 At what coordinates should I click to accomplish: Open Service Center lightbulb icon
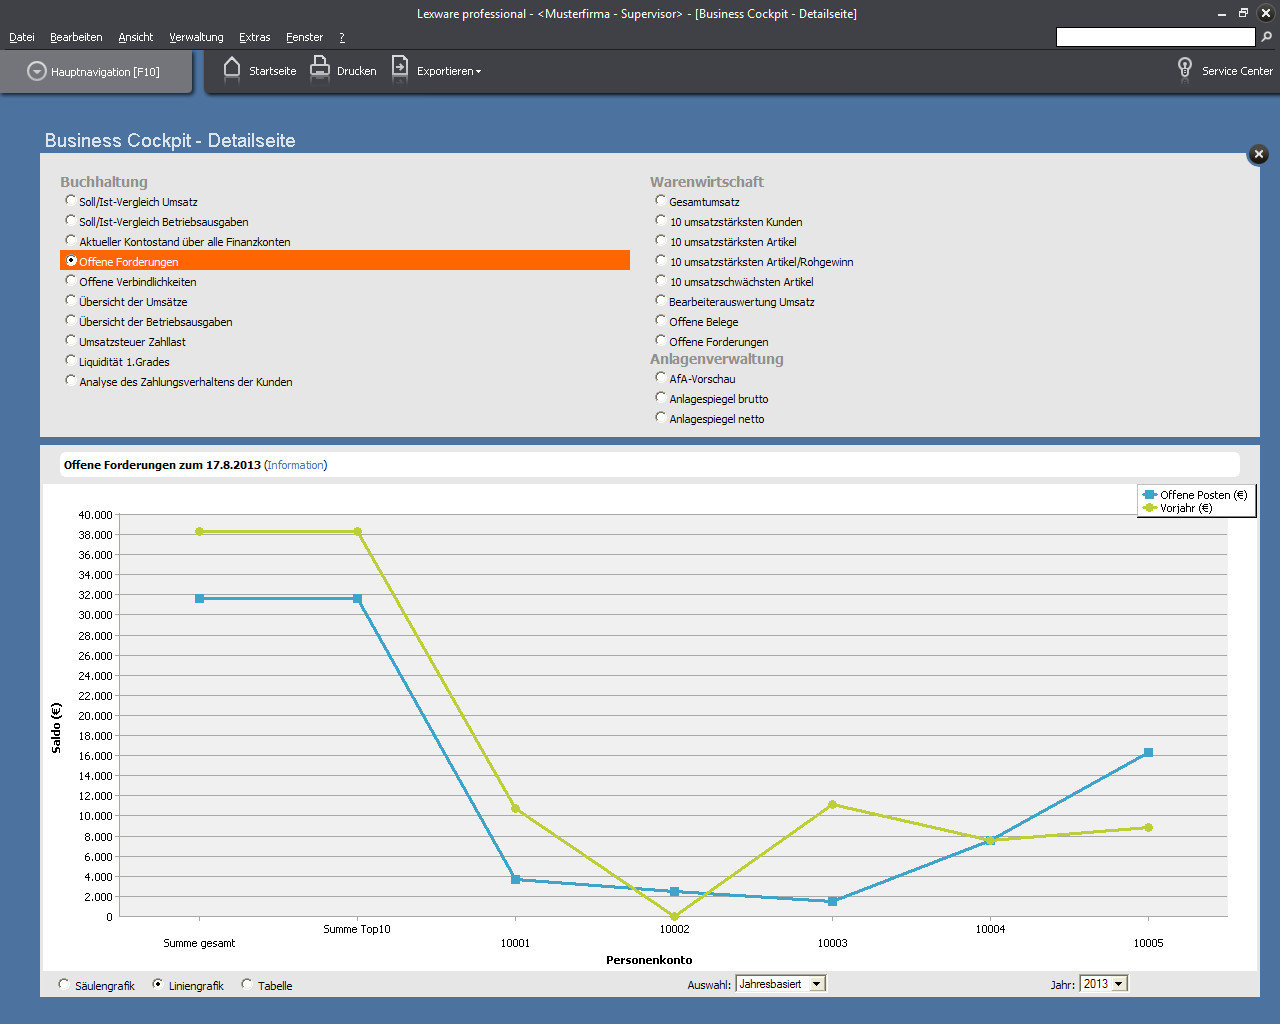coord(1185,69)
